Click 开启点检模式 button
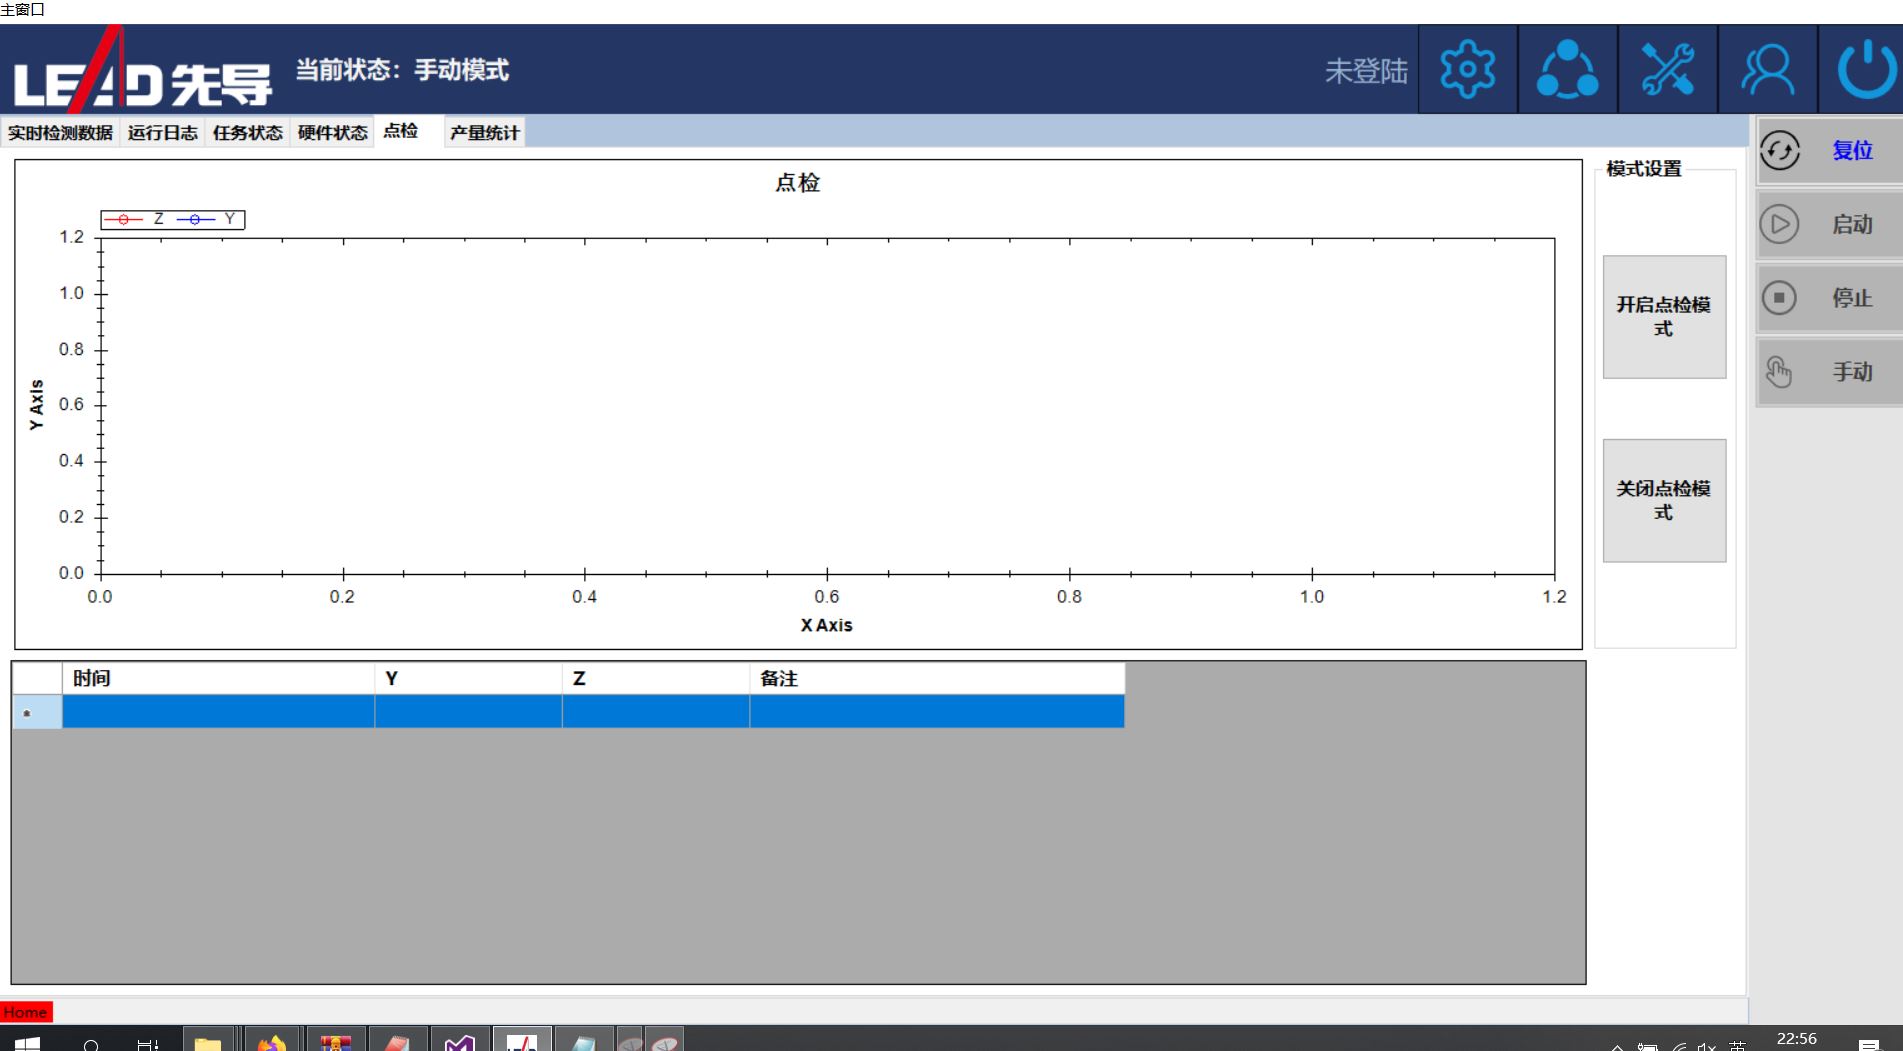 tap(1663, 317)
